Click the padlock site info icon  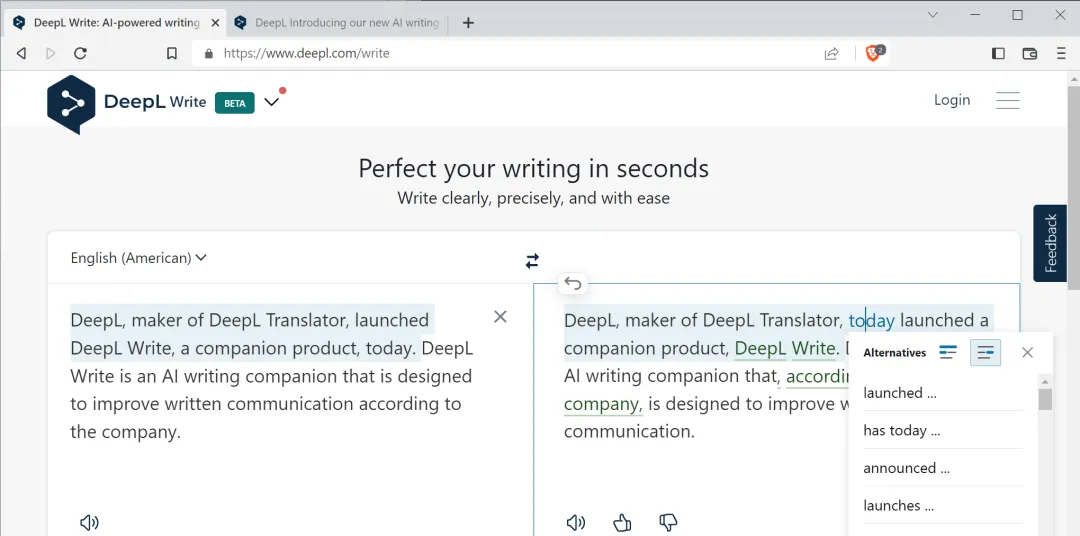[x=209, y=53]
